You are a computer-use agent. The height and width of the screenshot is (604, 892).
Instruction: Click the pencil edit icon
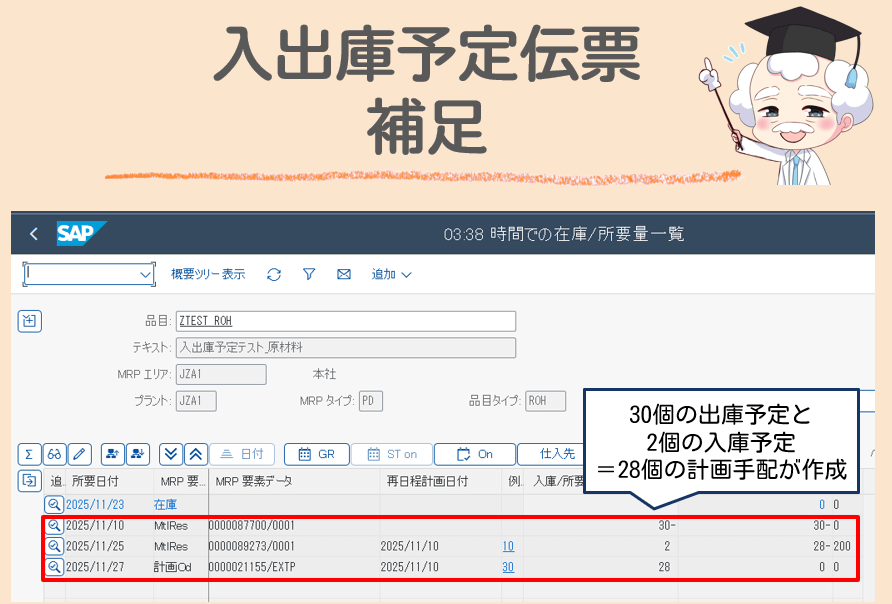(81, 454)
